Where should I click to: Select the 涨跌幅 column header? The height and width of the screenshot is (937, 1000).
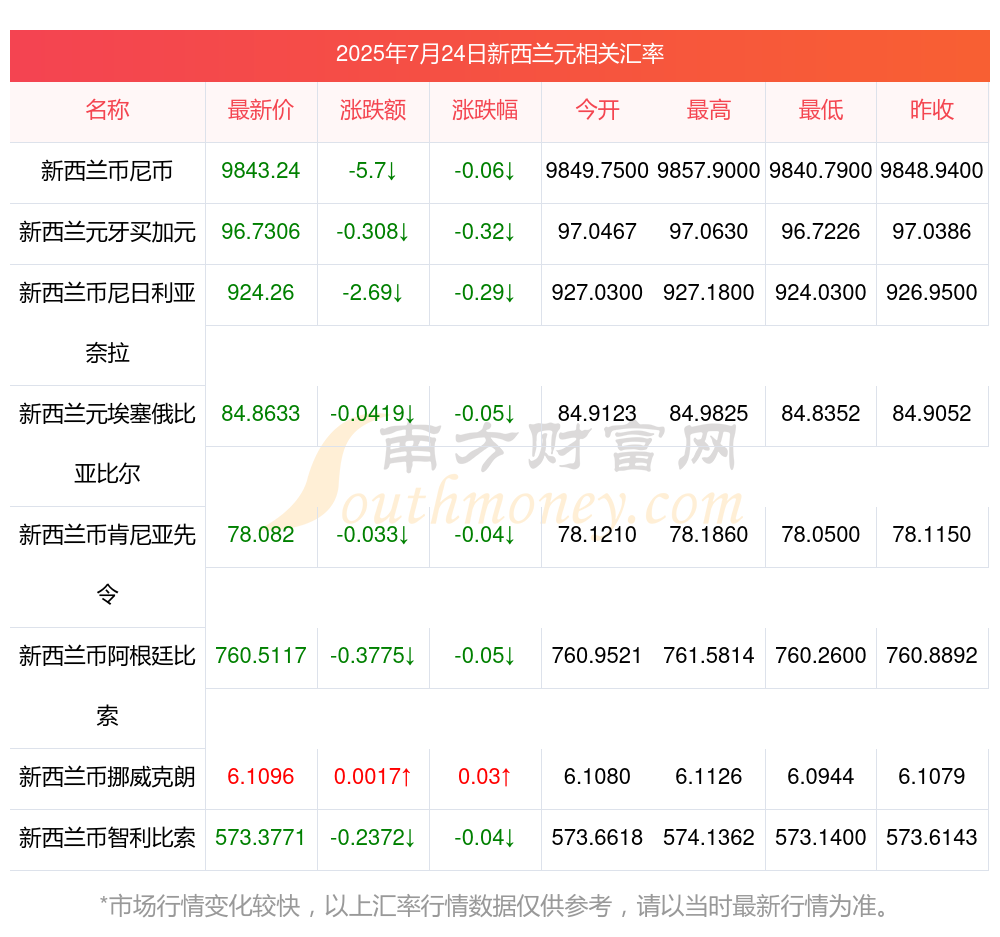(485, 110)
